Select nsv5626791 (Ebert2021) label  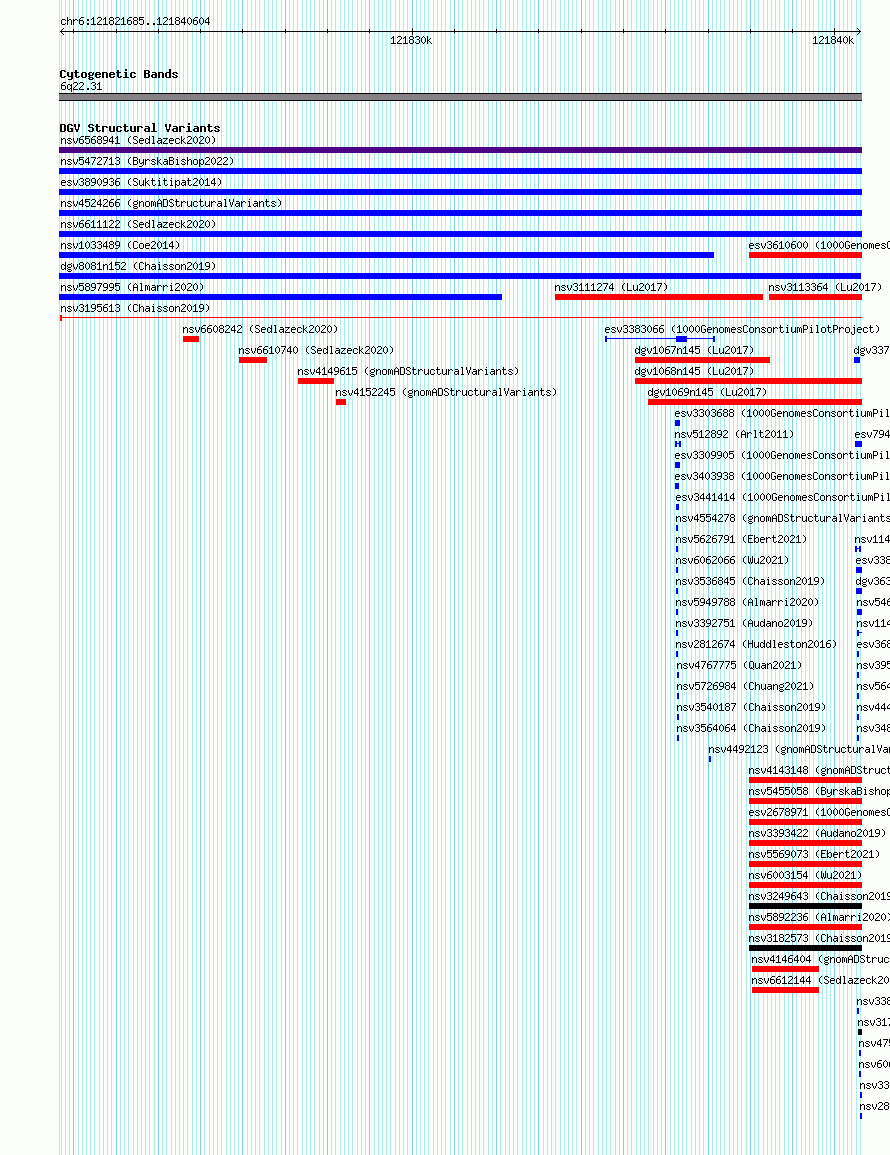(x=741, y=539)
